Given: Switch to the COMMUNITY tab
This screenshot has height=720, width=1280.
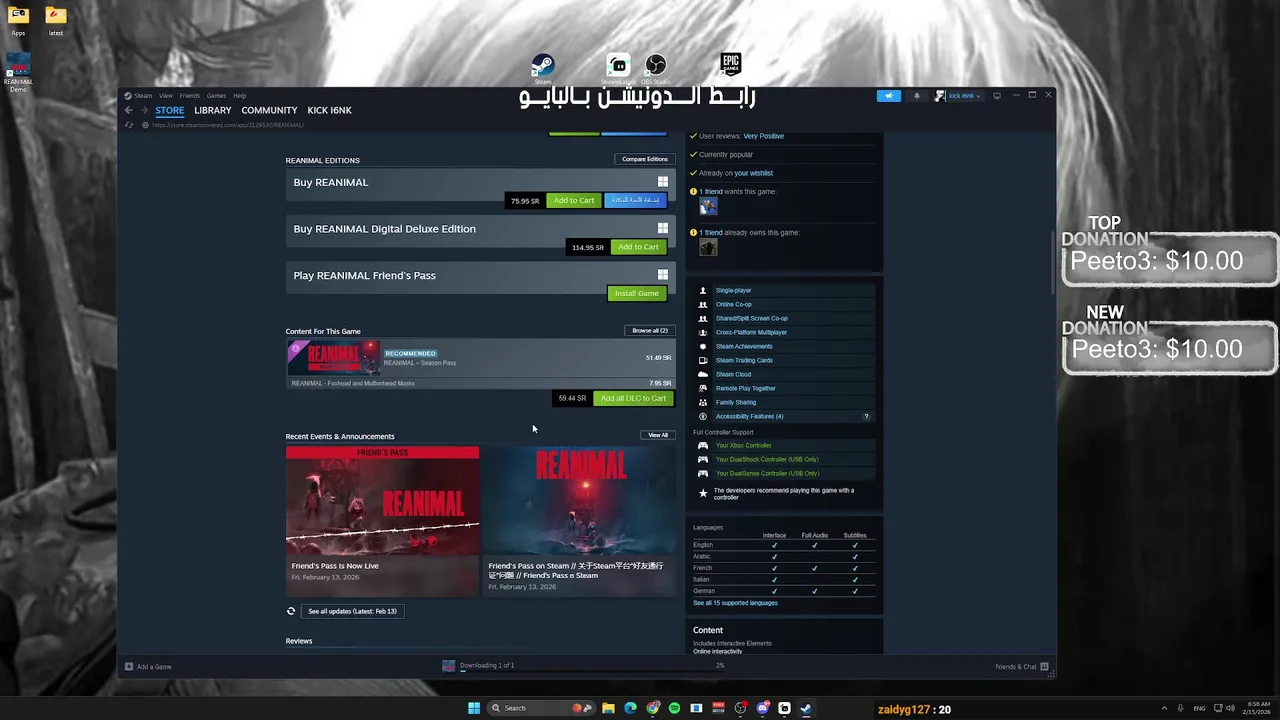Looking at the screenshot, I should (x=269, y=110).
